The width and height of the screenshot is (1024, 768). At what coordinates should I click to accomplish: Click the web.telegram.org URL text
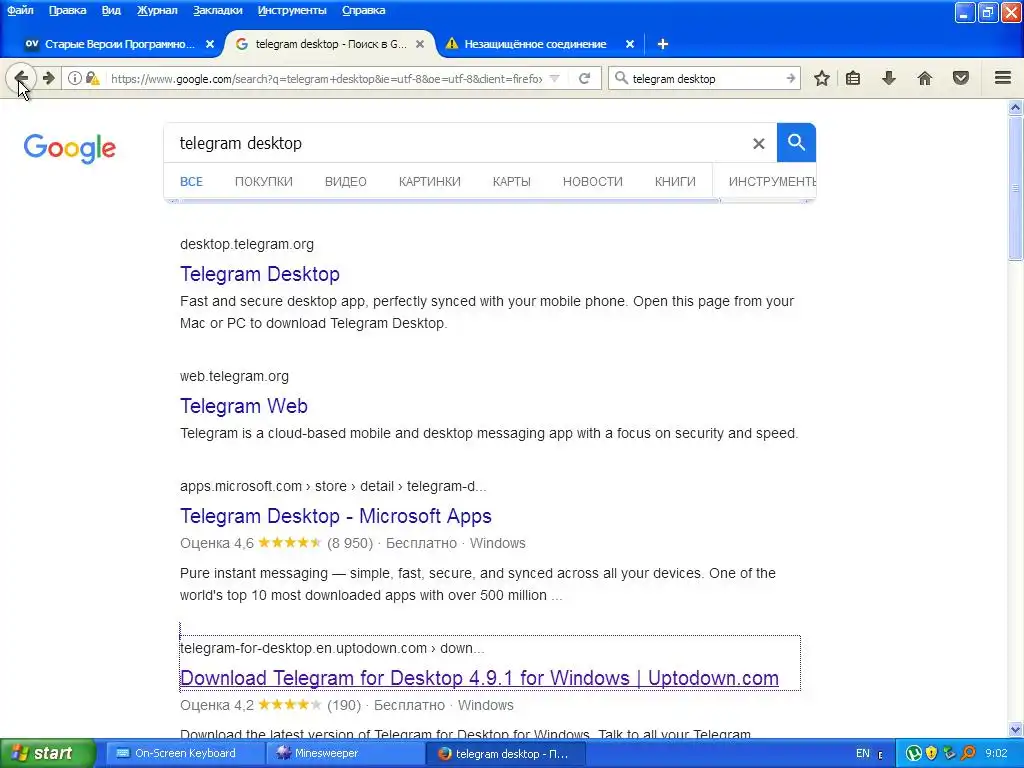[x=234, y=376]
